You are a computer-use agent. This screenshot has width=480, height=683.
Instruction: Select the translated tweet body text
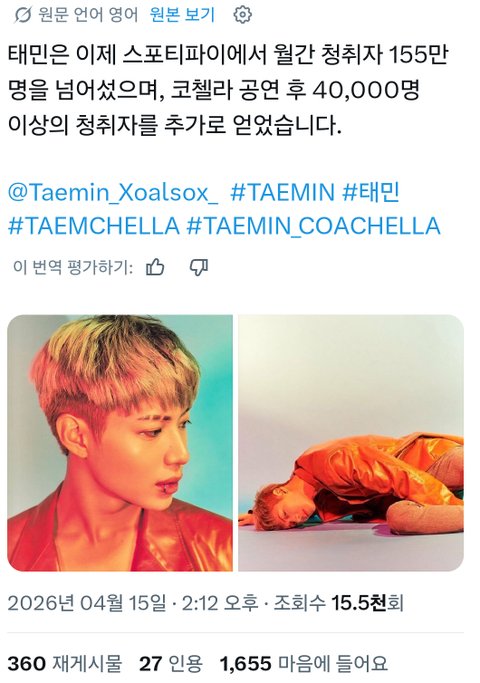(x=228, y=91)
